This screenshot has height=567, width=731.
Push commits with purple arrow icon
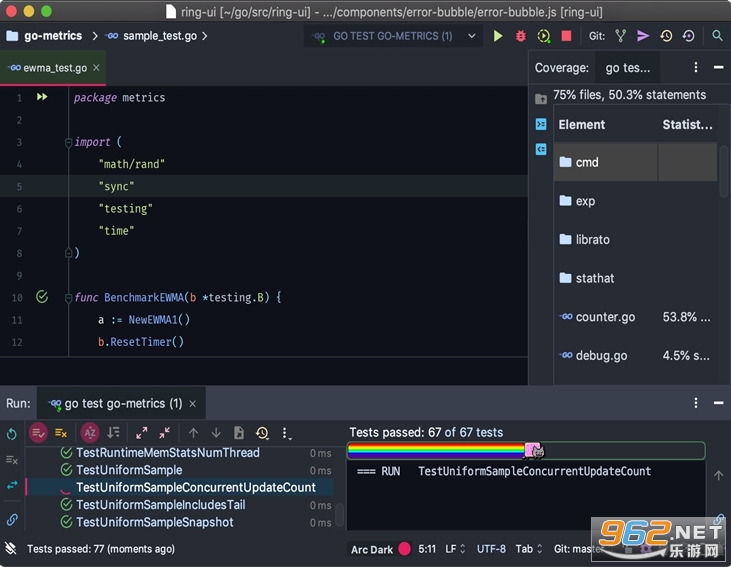[x=643, y=36]
